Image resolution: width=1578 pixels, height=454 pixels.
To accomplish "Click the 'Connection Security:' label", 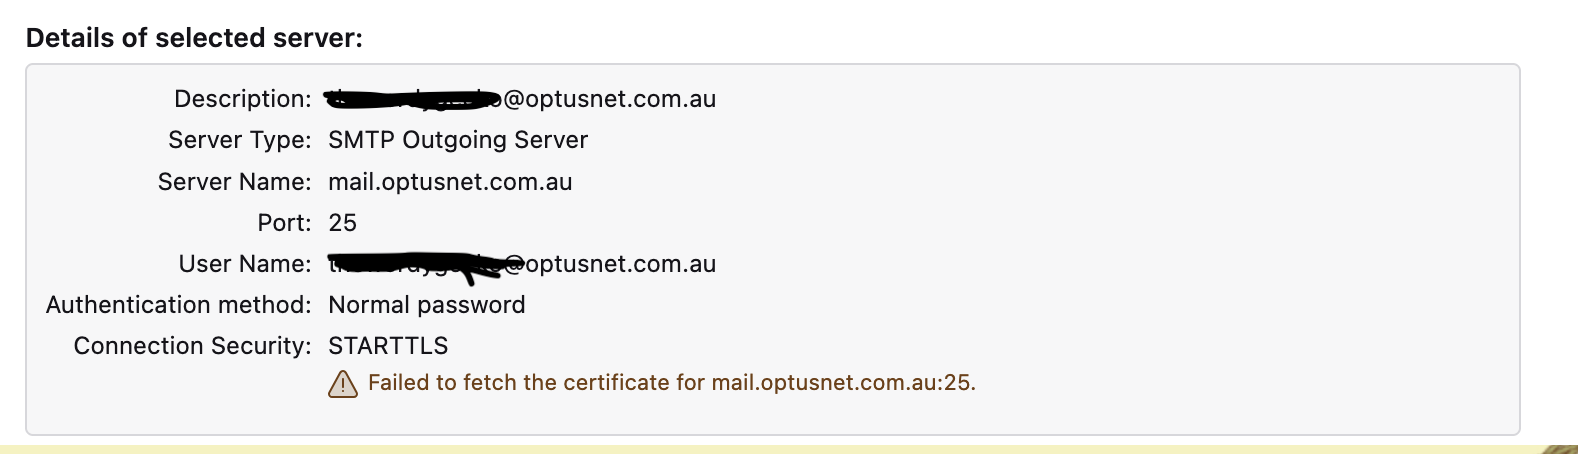I will [192, 346].
